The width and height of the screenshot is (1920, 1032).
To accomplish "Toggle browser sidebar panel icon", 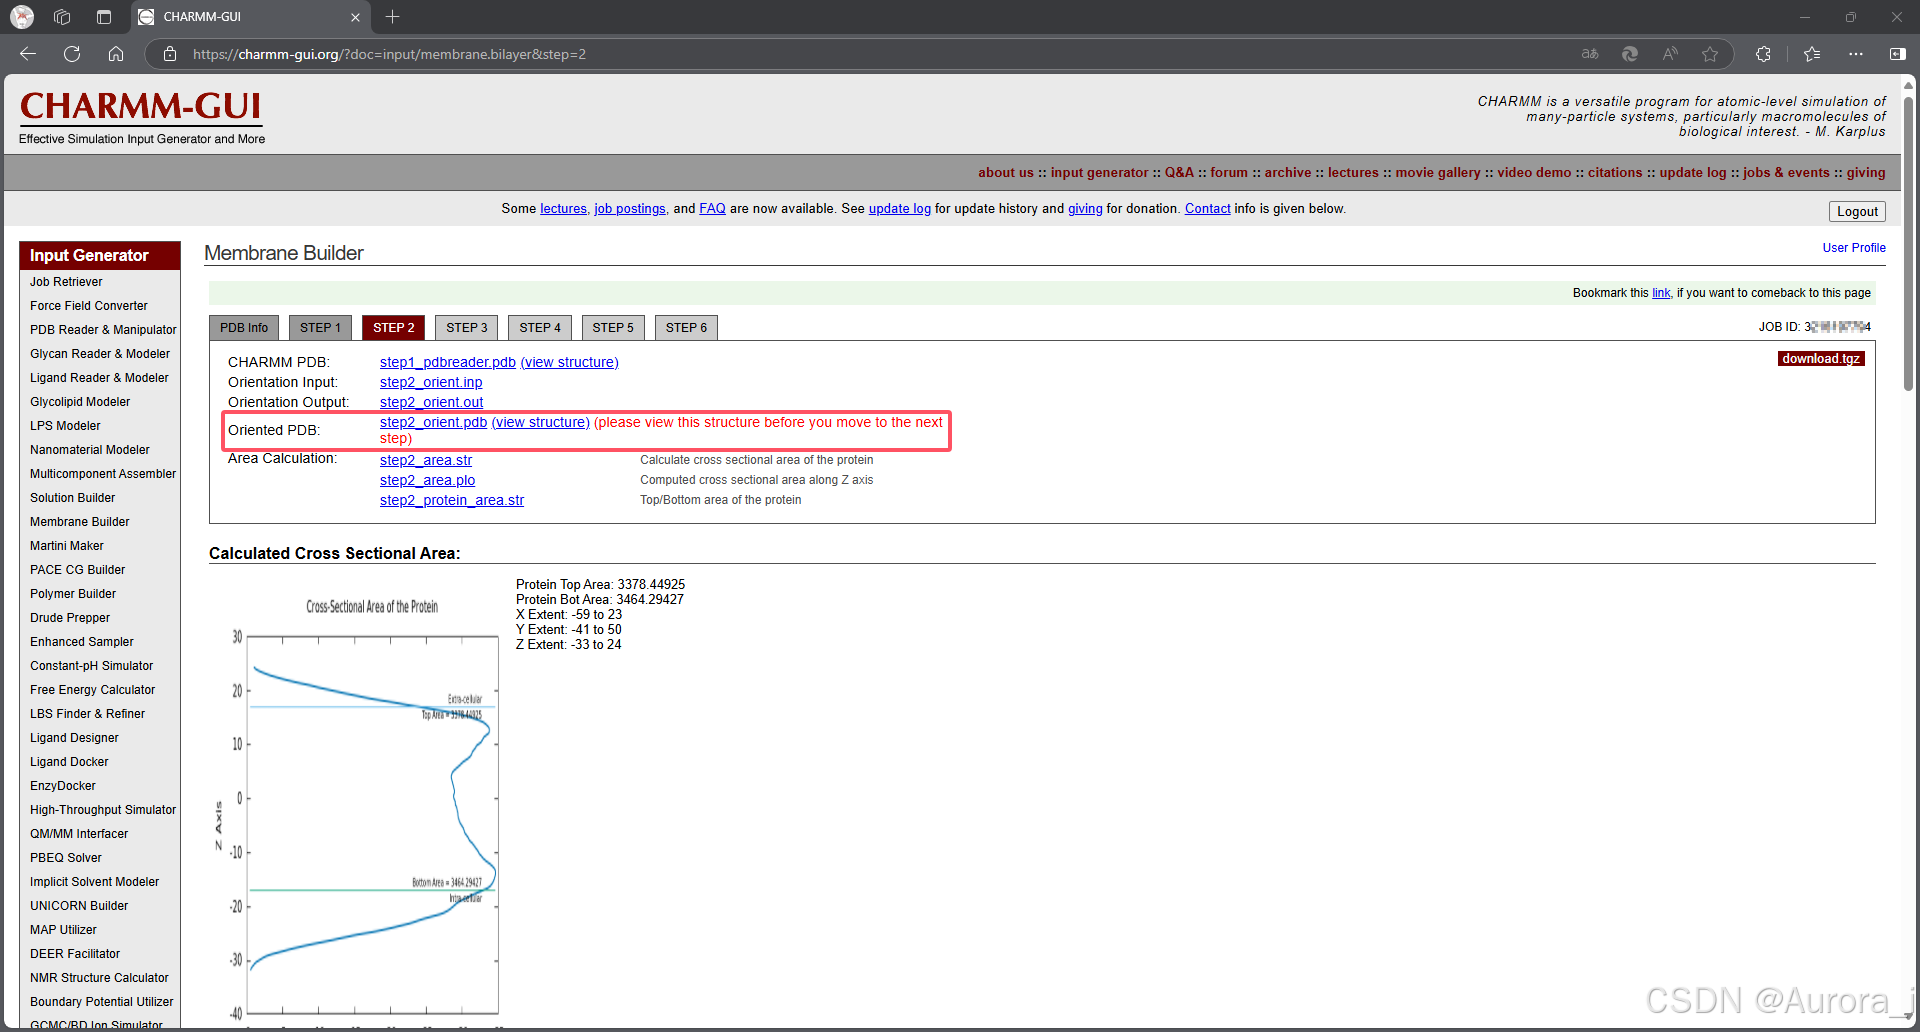I will coord(1897,54).
